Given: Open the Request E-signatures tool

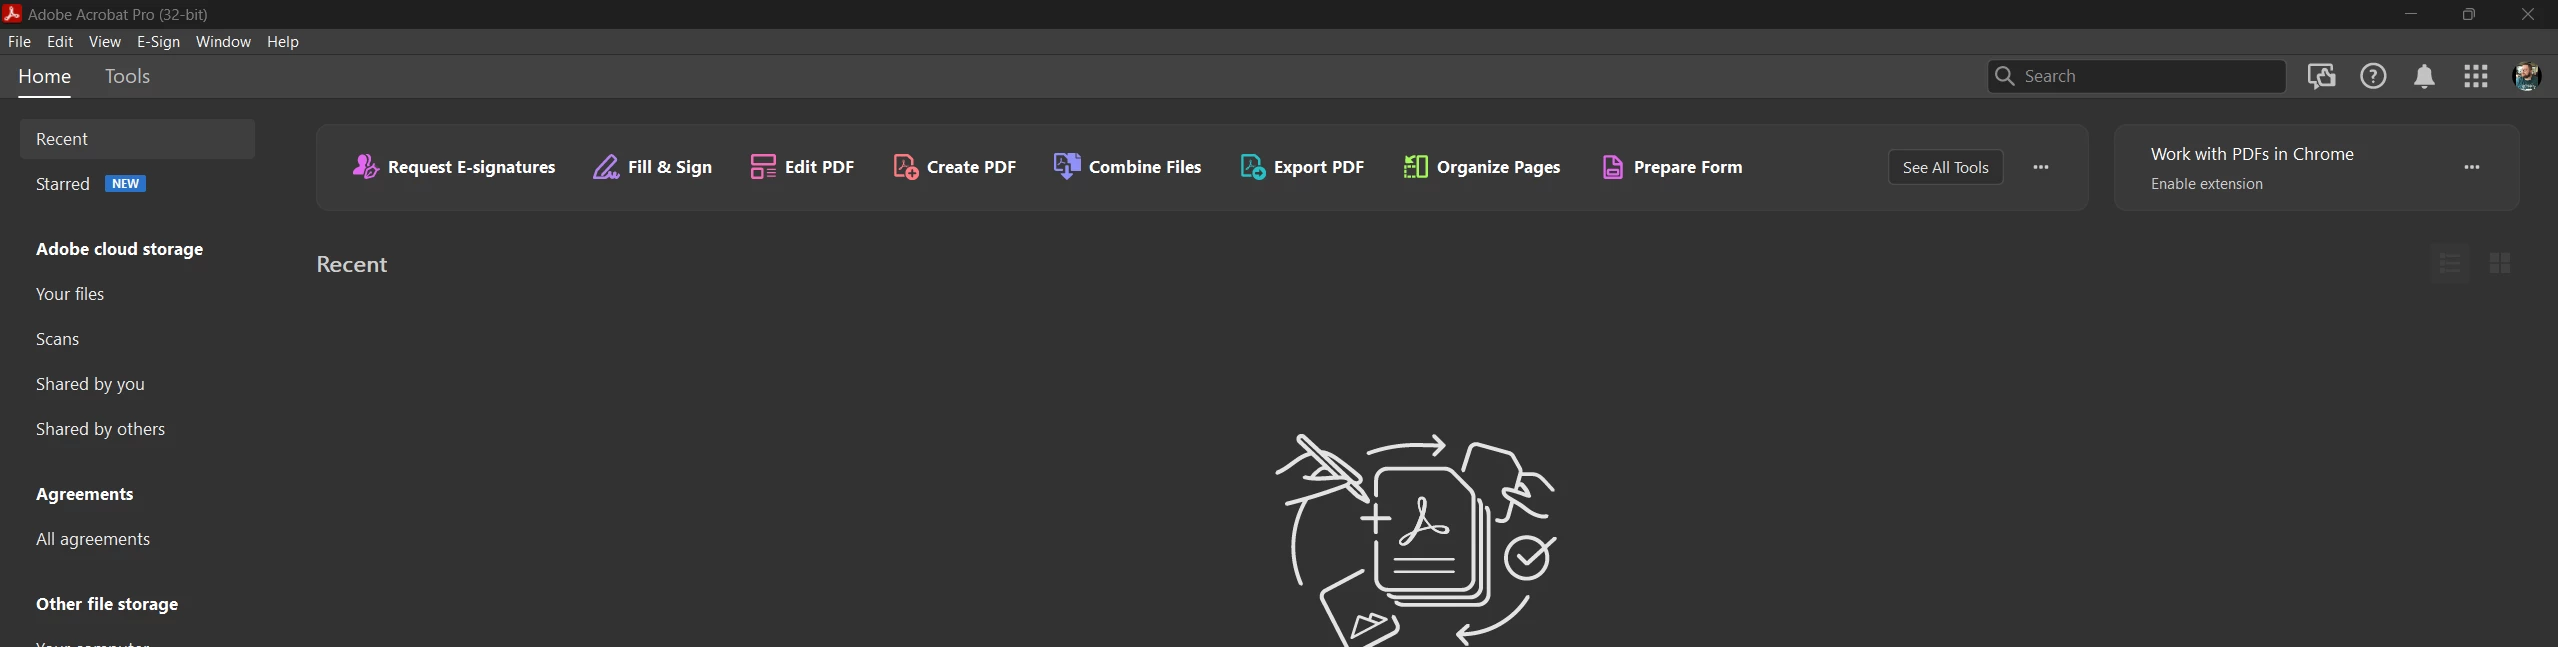Looking at the screenshot, I should tap(453, 167).
